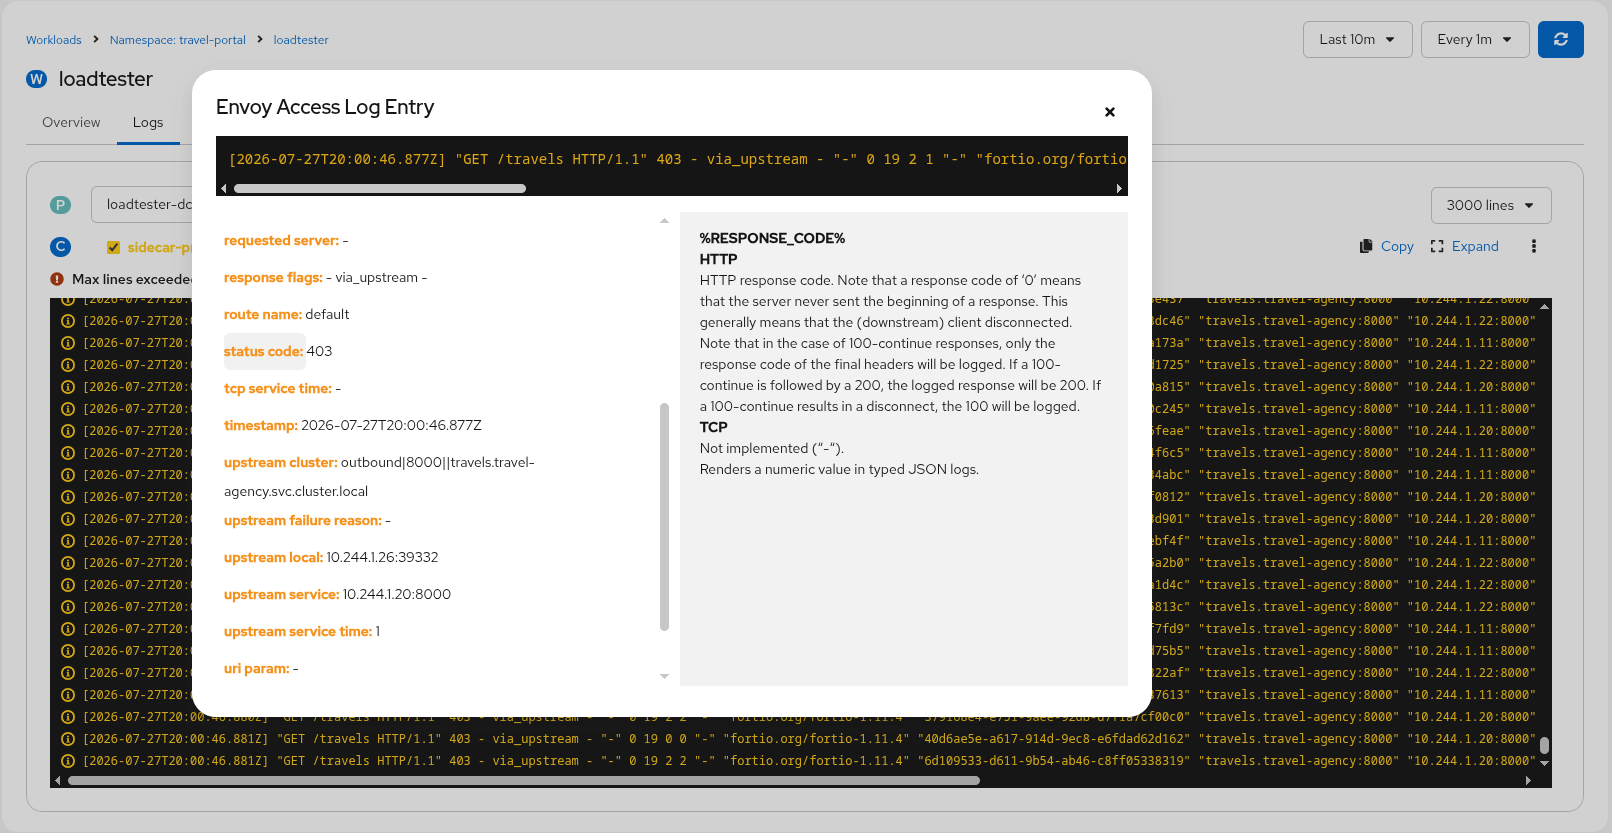Click the log entry horizontal scrollbar thumb

pyautogui.click(x=380, y=188)
